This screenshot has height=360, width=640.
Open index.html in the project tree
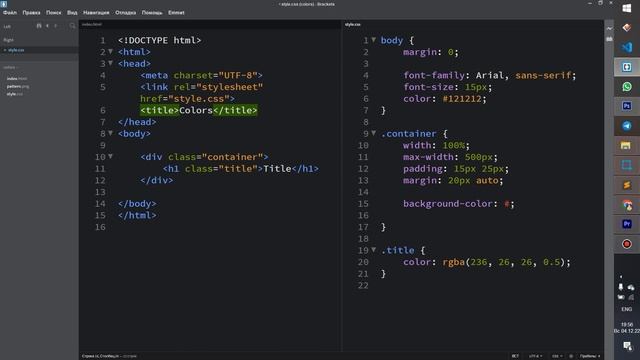(17, 78)
